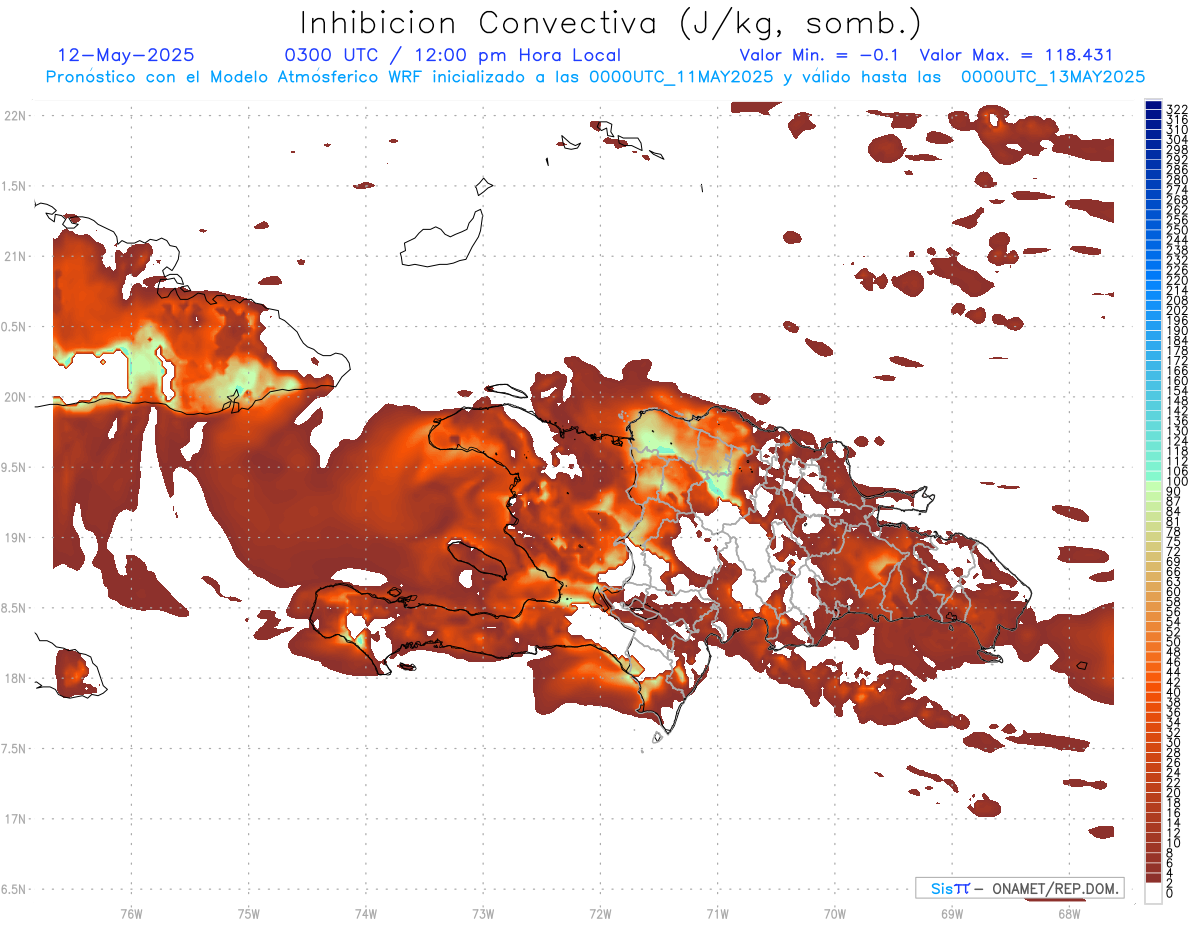Click the "75" value on the color scale

click(x=1174, y=542)
